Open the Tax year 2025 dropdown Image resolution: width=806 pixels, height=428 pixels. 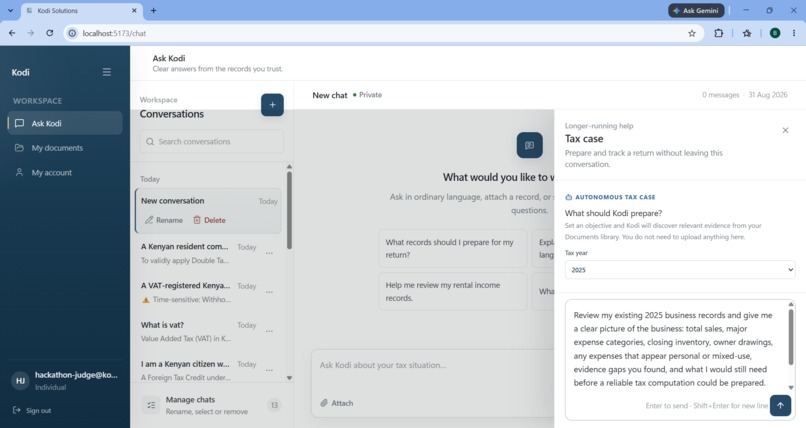[680, 270]
